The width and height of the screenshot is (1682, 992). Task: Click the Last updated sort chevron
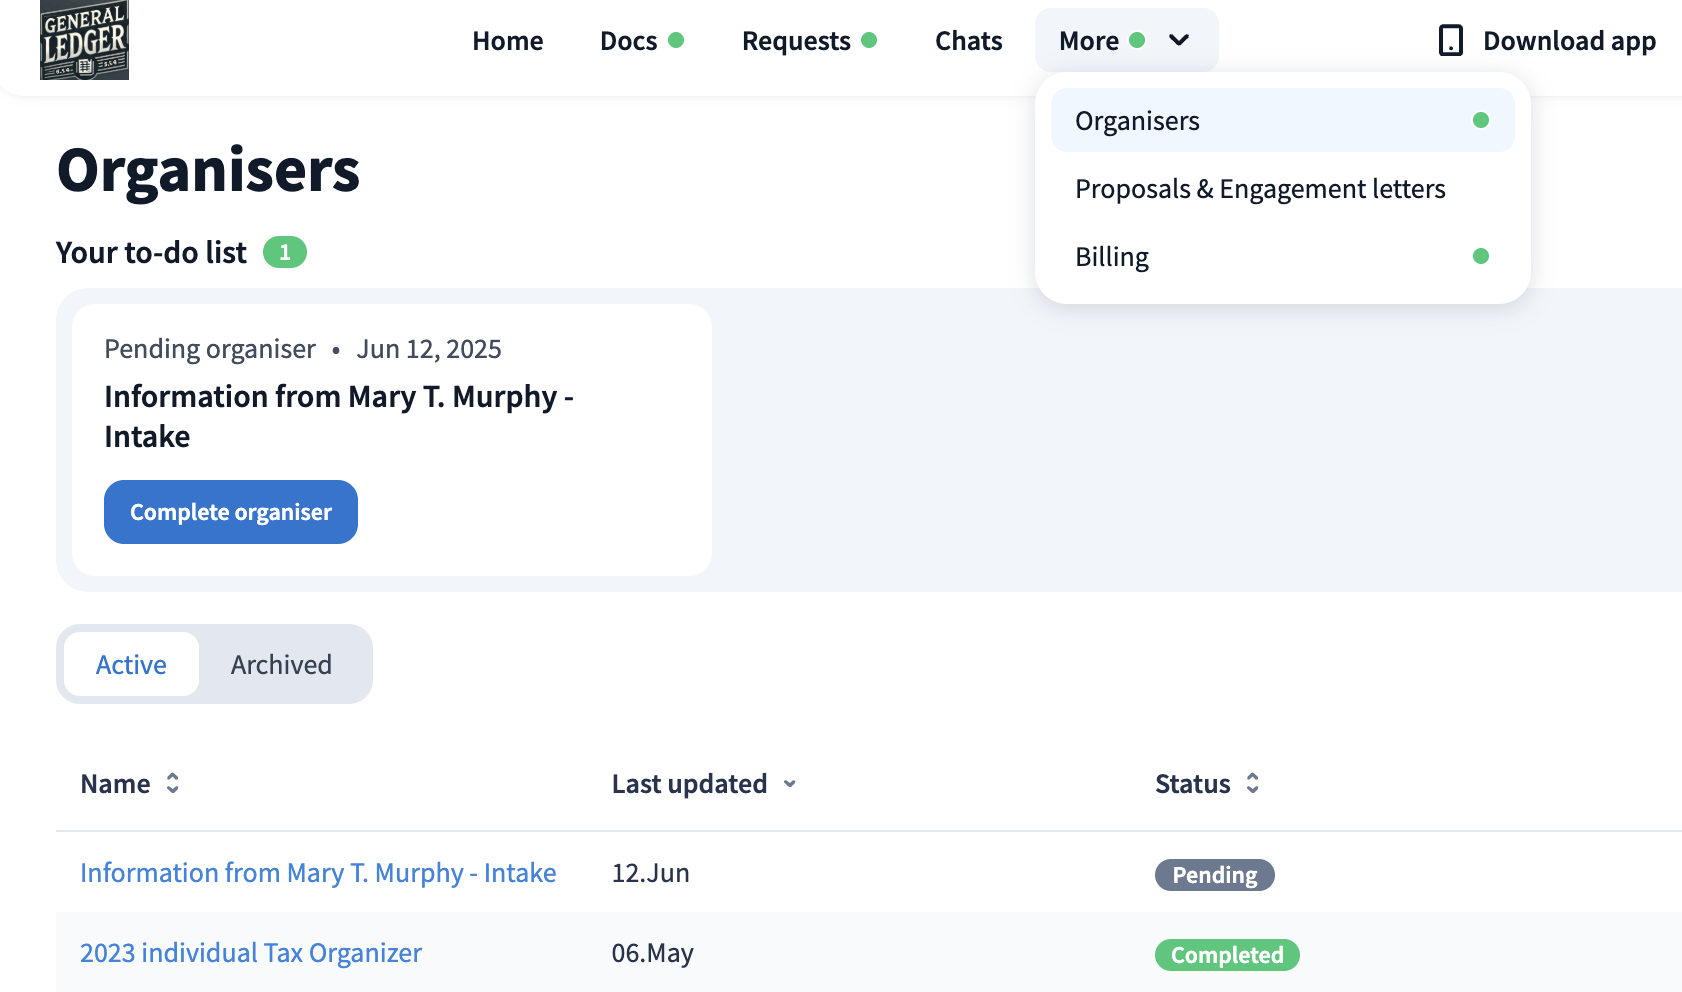[790, 784]
